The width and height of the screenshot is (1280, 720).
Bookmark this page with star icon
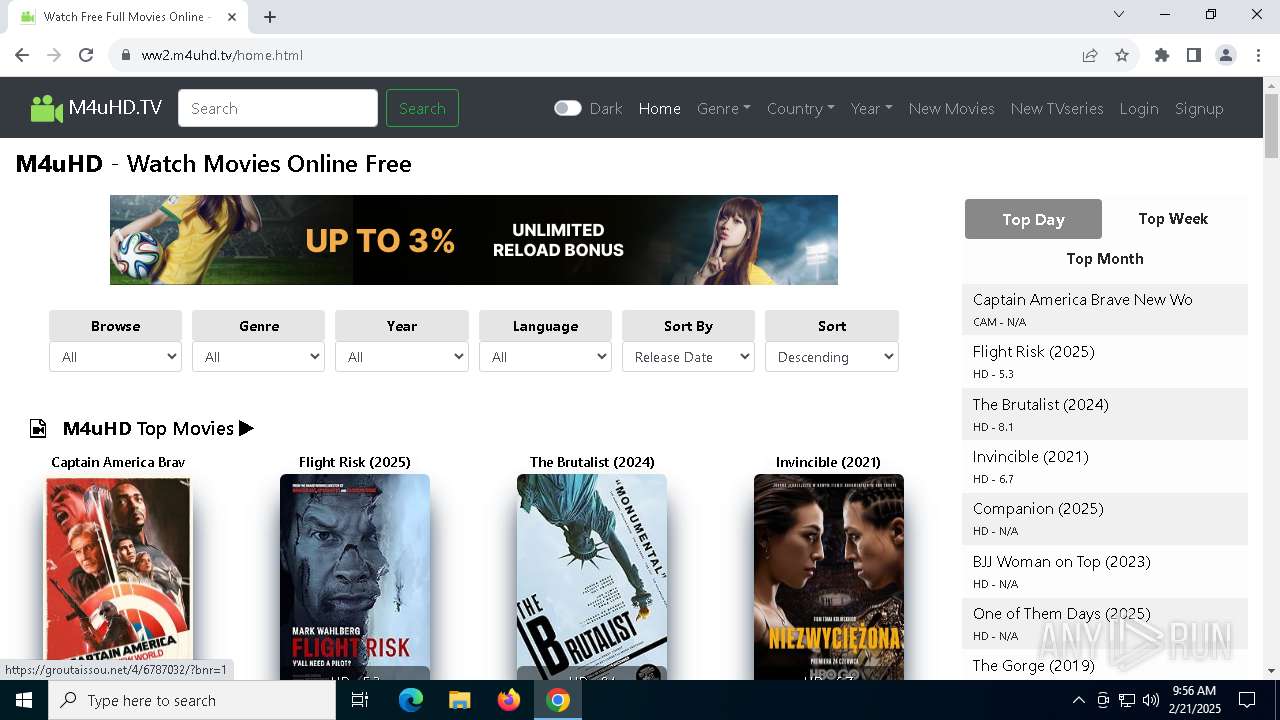point(1122,55)
